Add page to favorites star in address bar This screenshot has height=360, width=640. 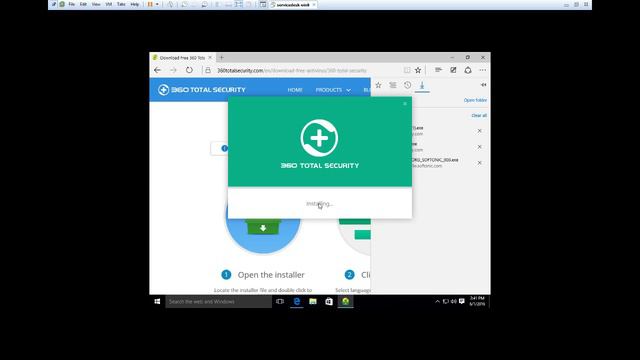coord(418,70)
